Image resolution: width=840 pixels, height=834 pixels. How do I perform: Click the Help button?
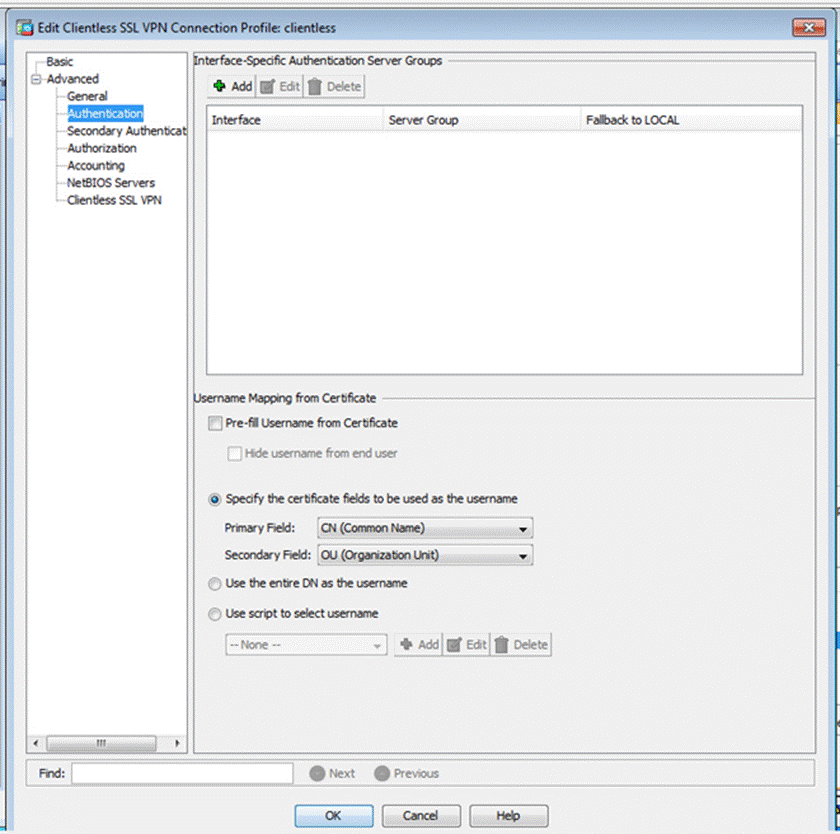[508, 815]
